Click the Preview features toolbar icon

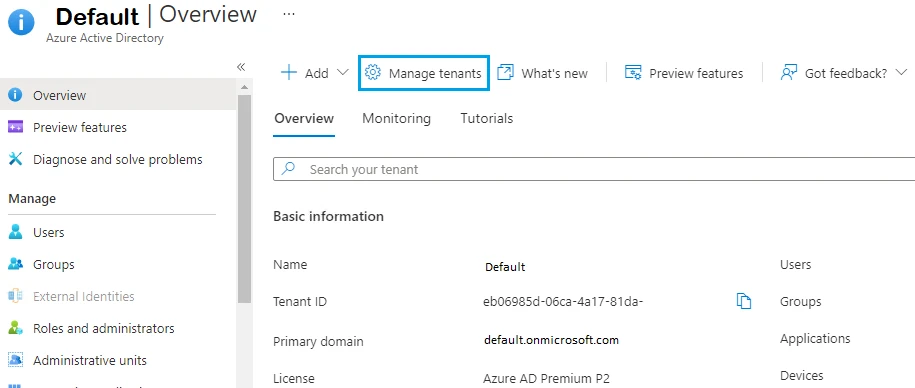click(x=633, y=72)
